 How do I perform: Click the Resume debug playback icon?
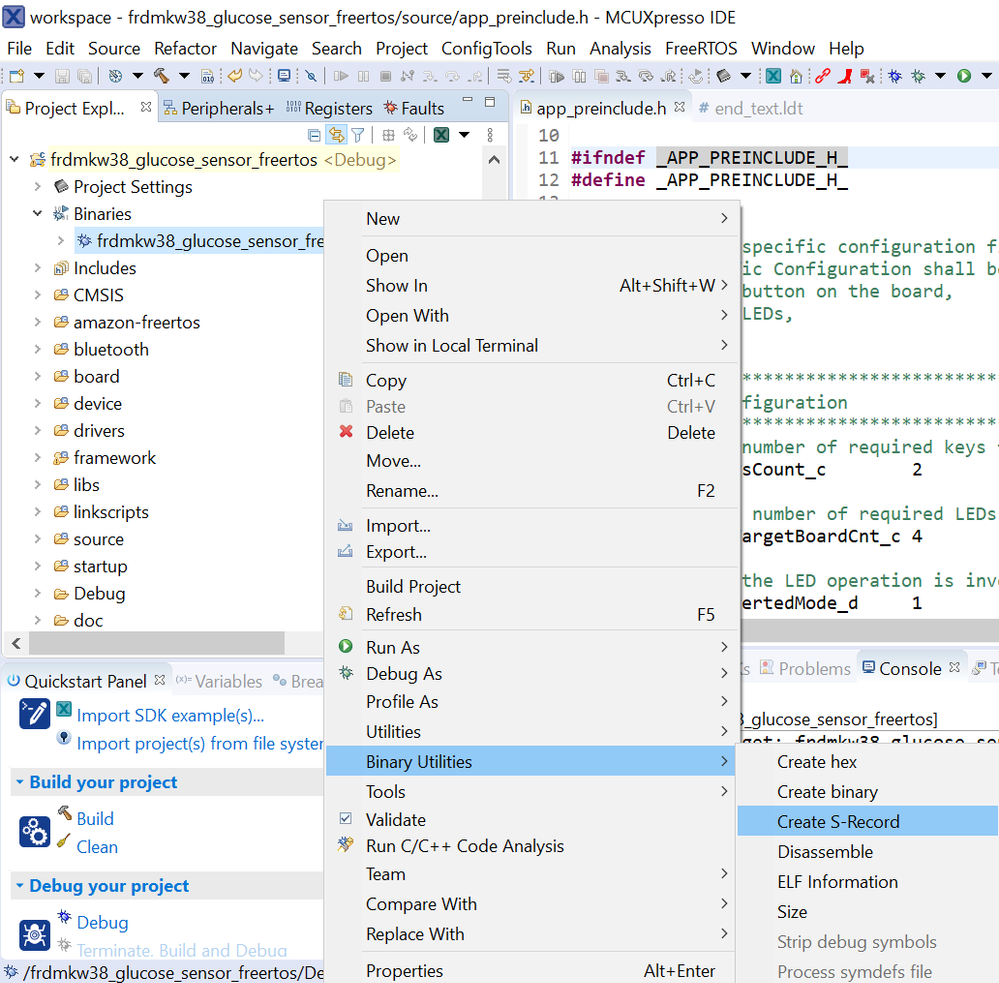click(x=341, y=76)
